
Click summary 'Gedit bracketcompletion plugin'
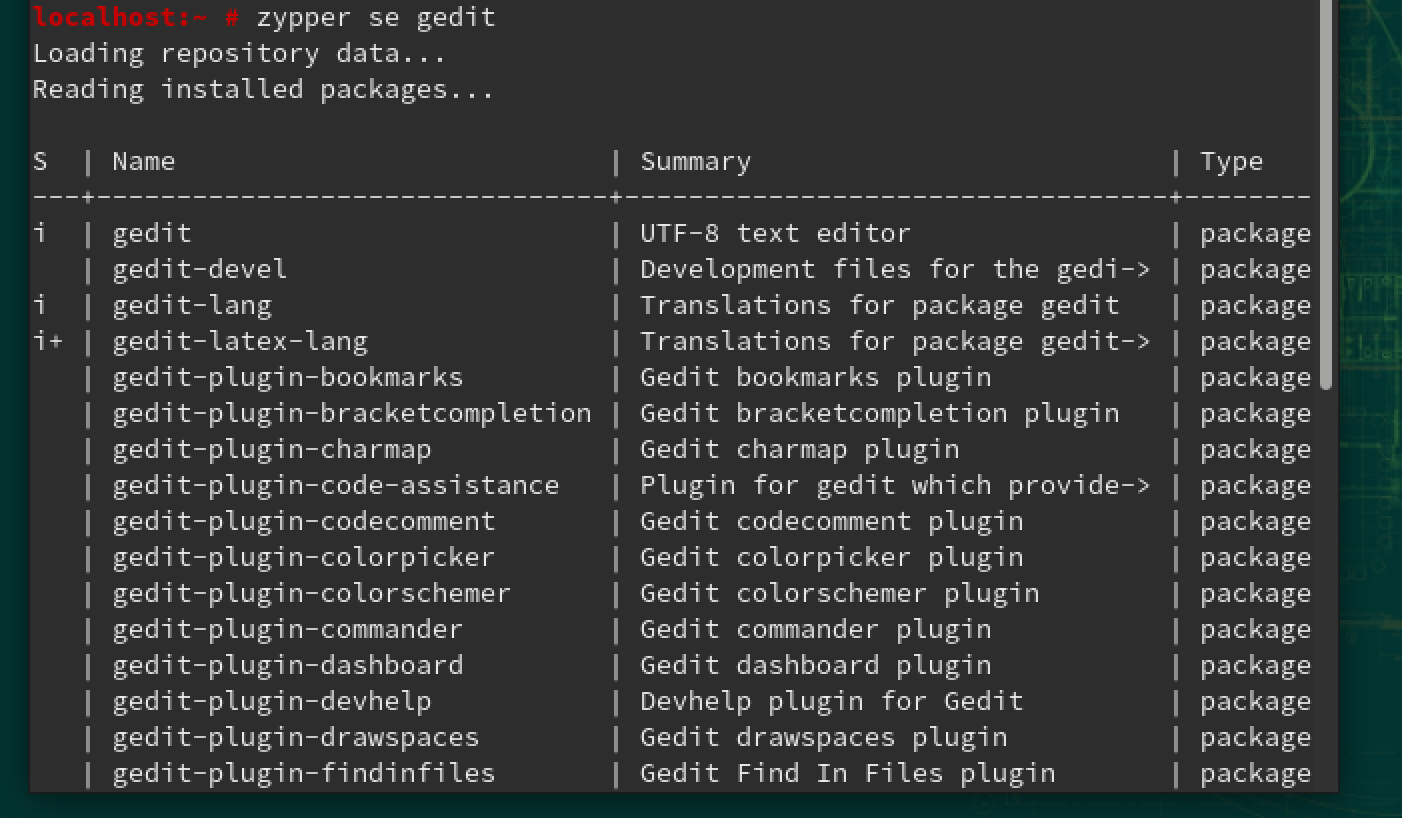coord(880,414)
